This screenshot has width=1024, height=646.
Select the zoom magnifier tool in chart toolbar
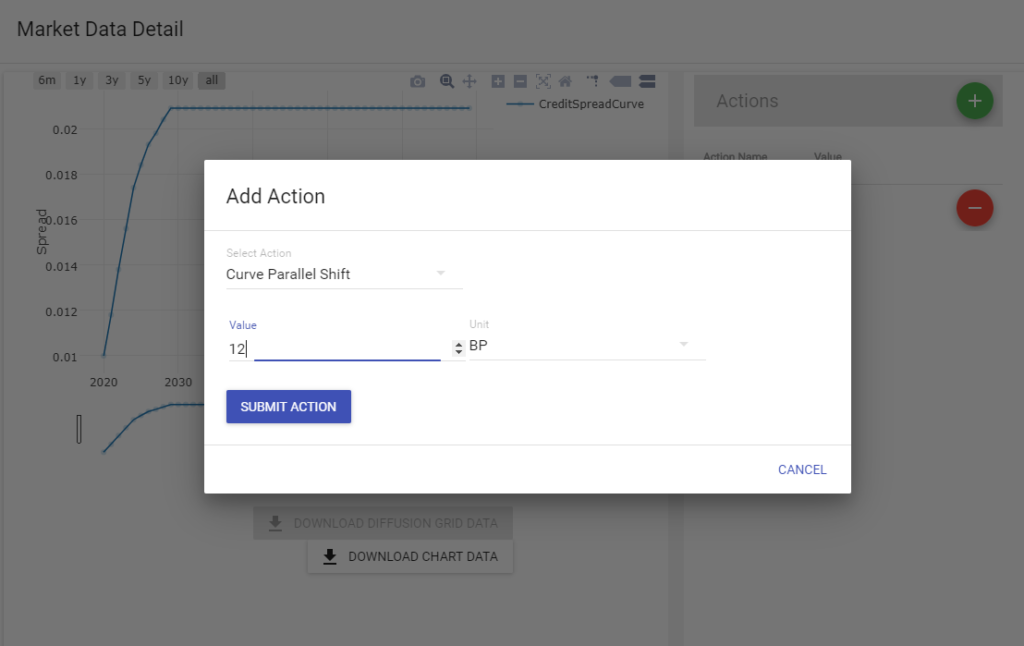coord(447,81)
